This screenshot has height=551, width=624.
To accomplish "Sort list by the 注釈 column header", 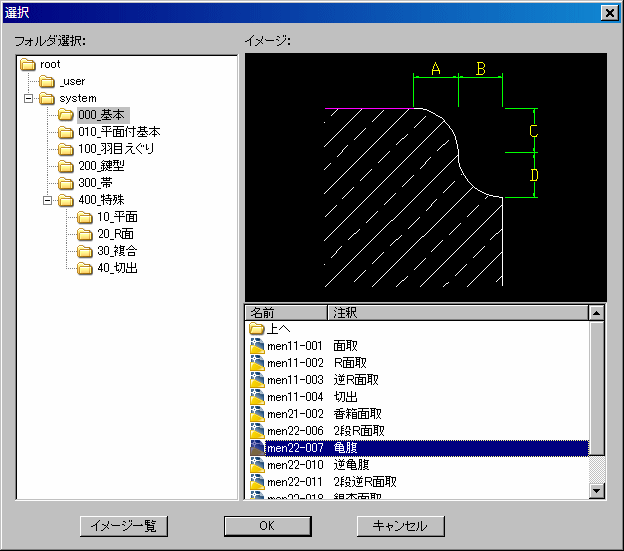I will [x=458, y=313].
